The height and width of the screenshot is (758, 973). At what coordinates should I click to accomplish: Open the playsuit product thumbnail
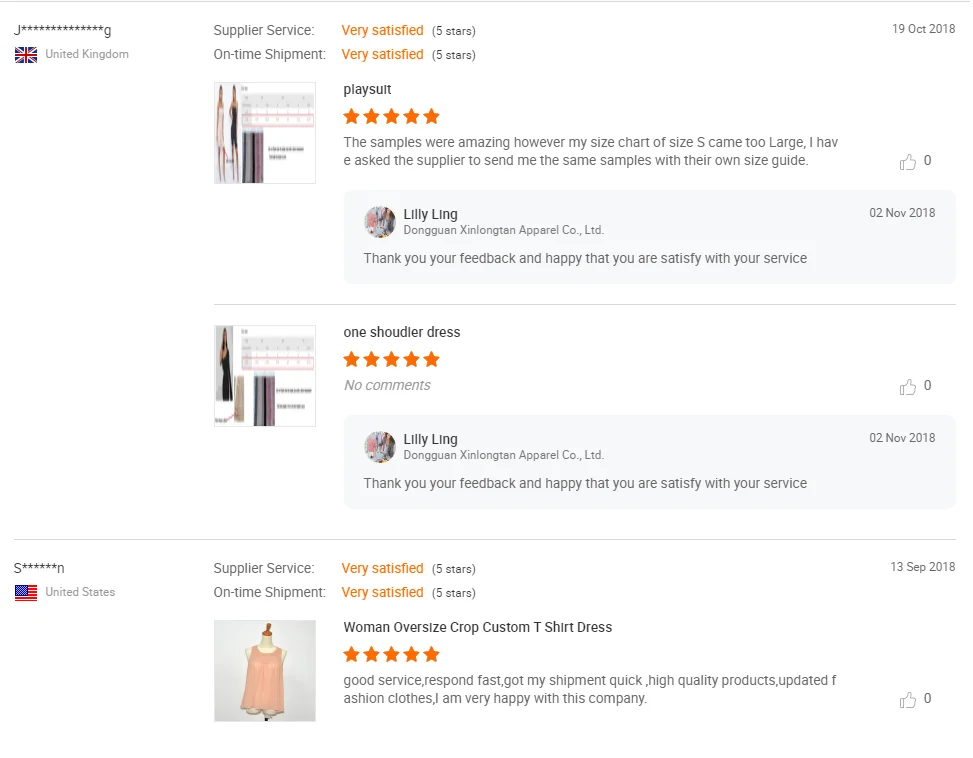pyautogui.click(x=265, y=133)
